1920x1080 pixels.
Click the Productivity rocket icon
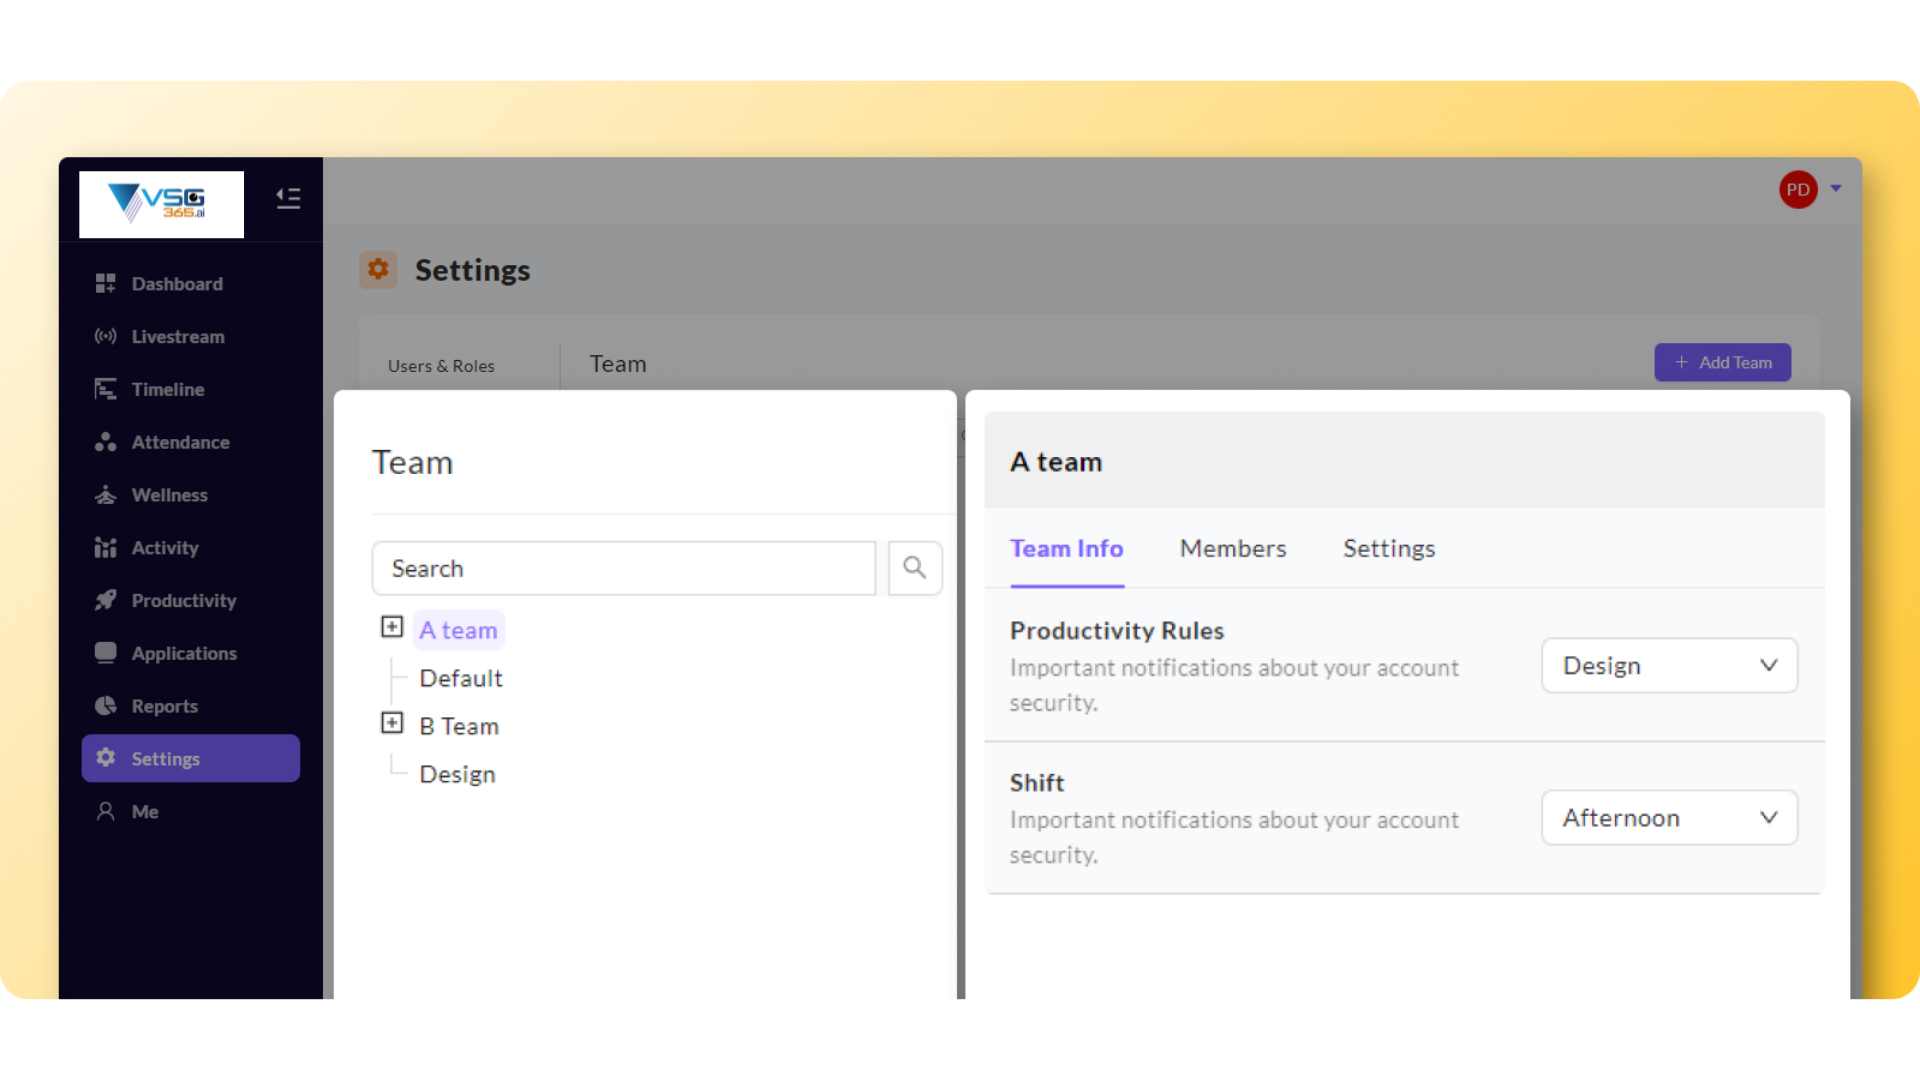pyautogui.click(x=105, y=600)
